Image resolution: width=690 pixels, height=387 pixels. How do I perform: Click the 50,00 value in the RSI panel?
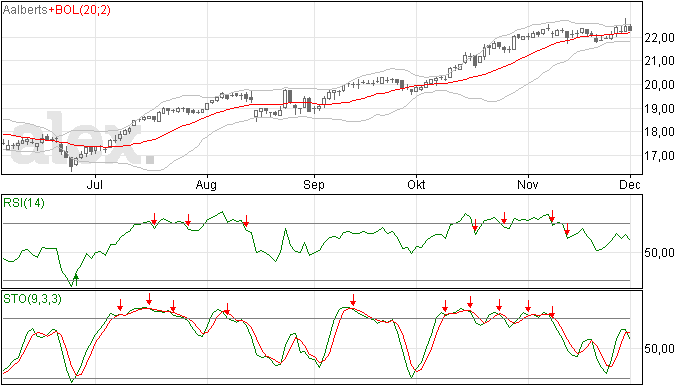659,253
